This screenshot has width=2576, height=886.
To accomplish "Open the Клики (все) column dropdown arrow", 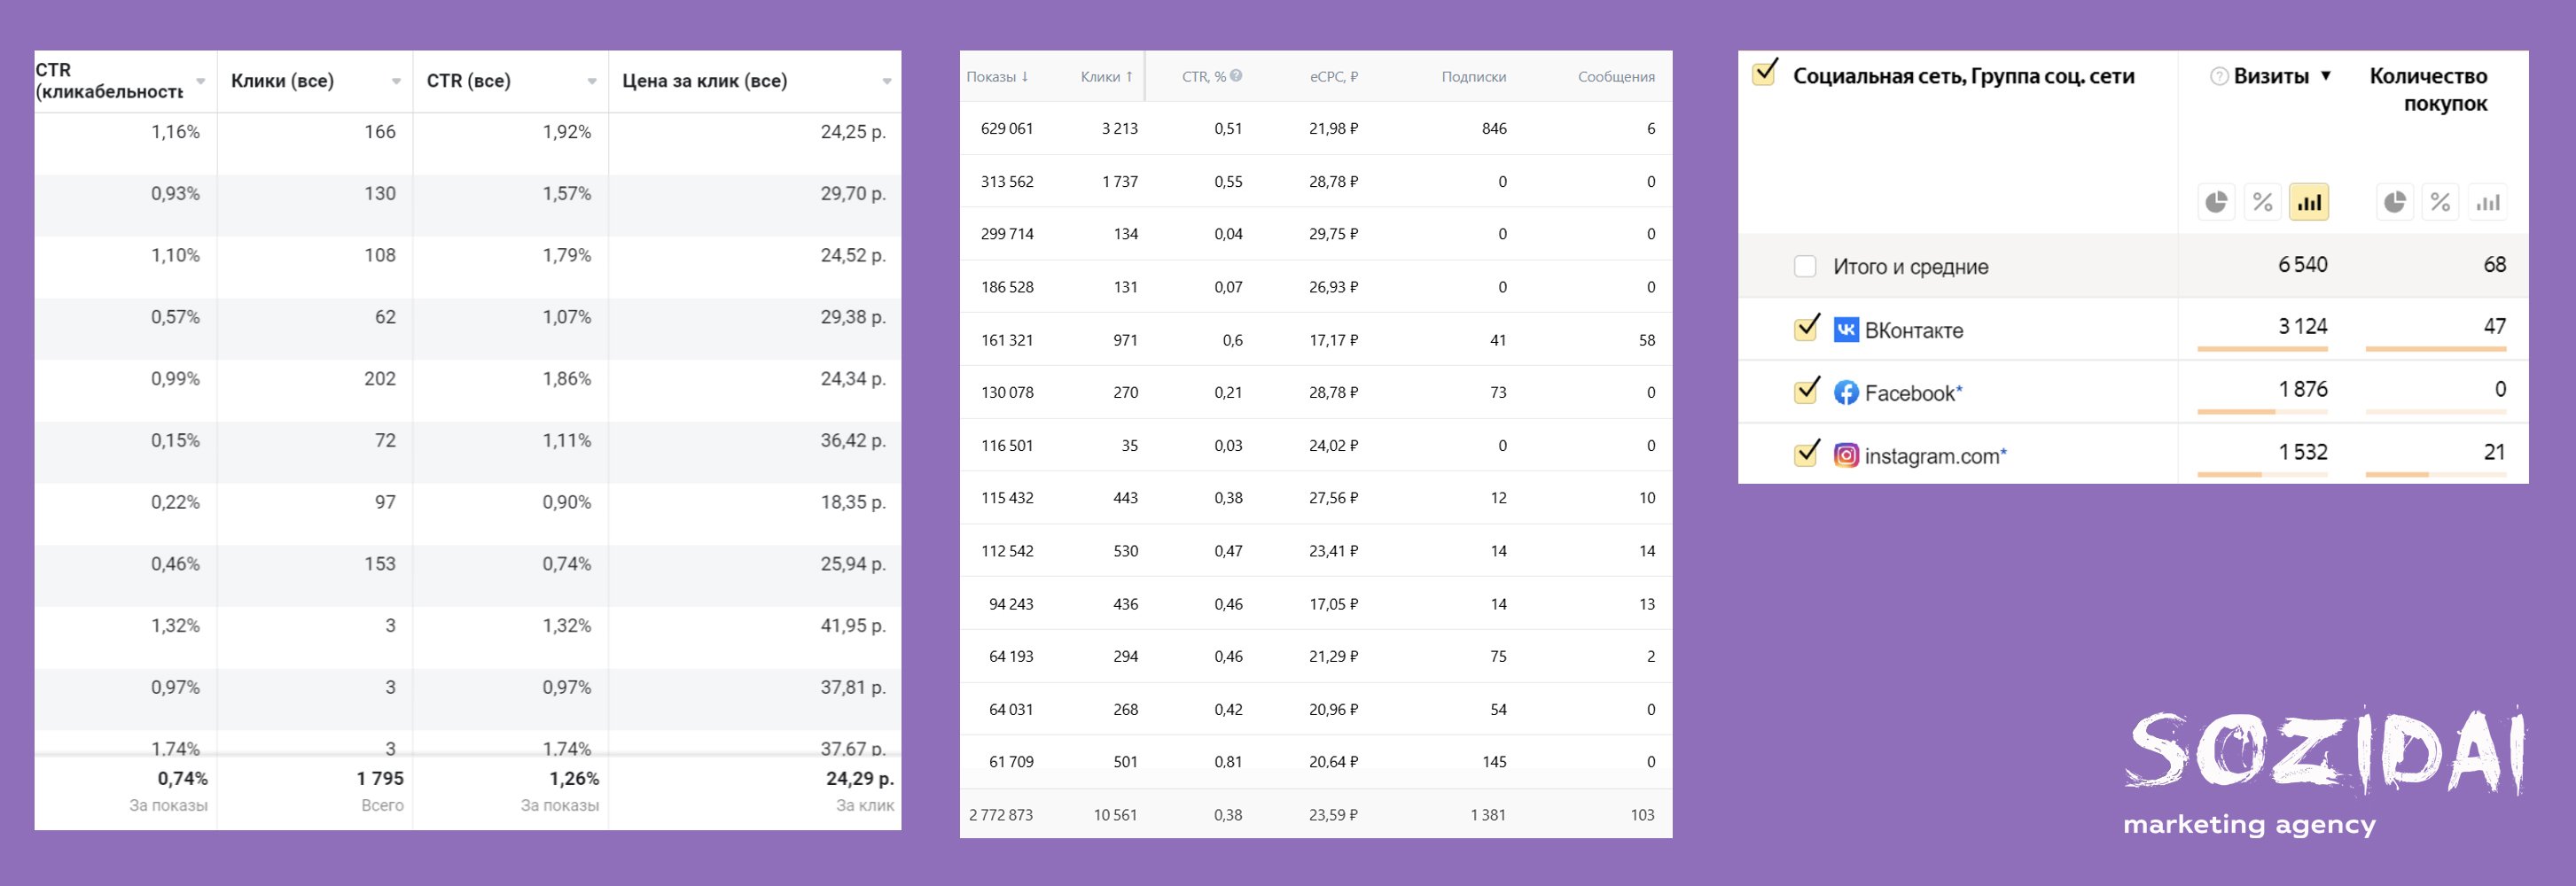I will [396, 82].
